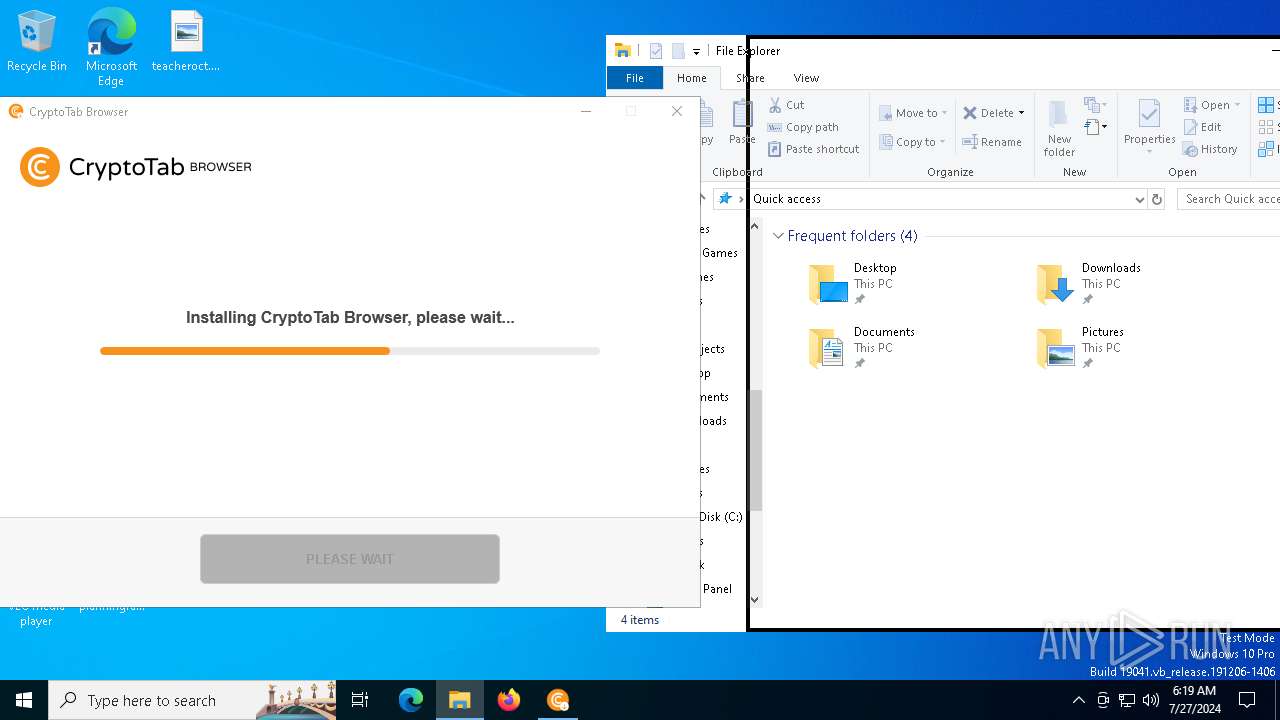1280x720 pixels.
Task: Click the Properties quick access toolbar icon
Action: [656, 51]
